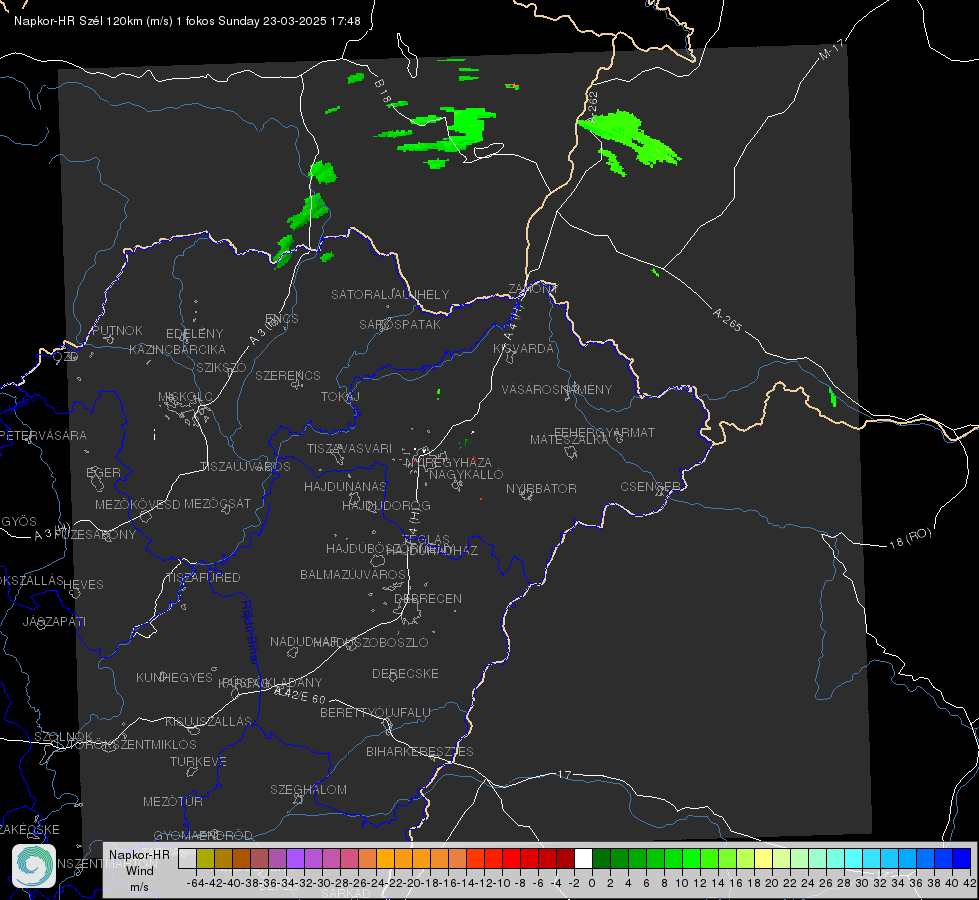Screen dimensions: 979x900
Task: Click the BERETTYOUJFALU town label
Action: [375, 712]
